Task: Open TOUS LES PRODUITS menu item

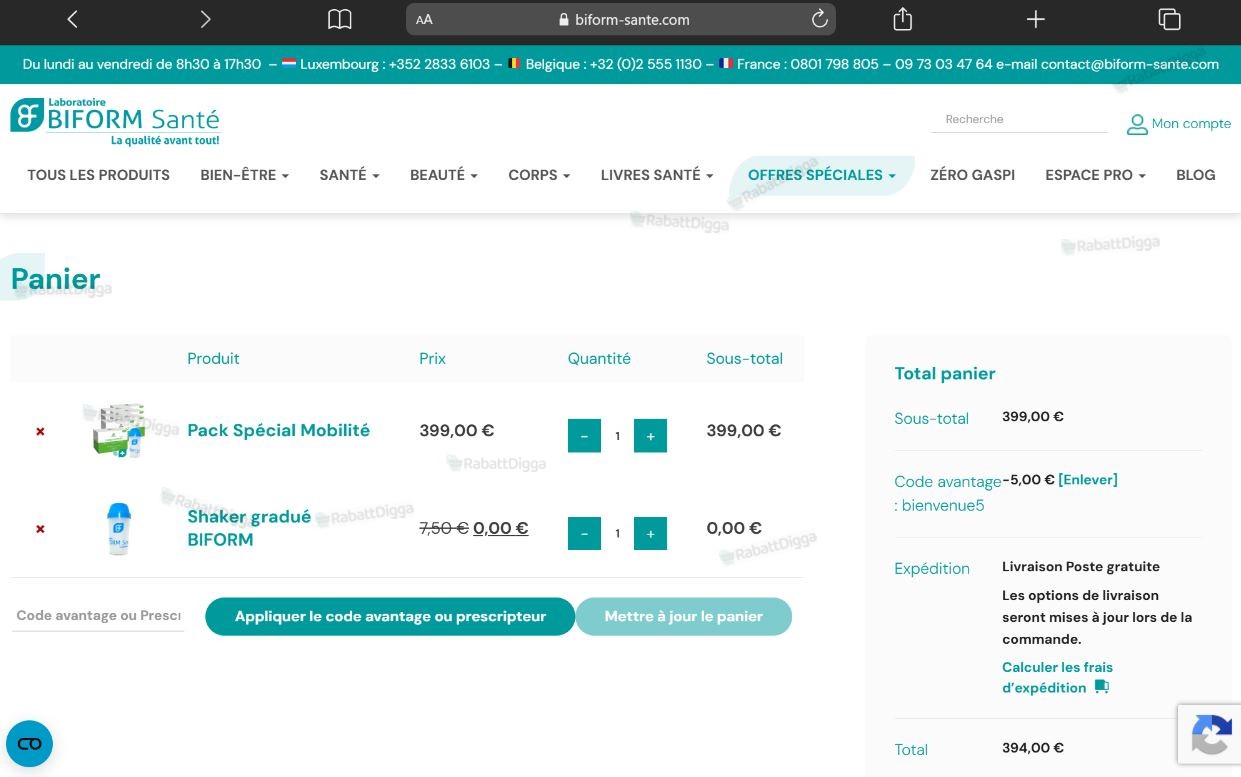Action: pyautogui.click(x=98, y=175)
